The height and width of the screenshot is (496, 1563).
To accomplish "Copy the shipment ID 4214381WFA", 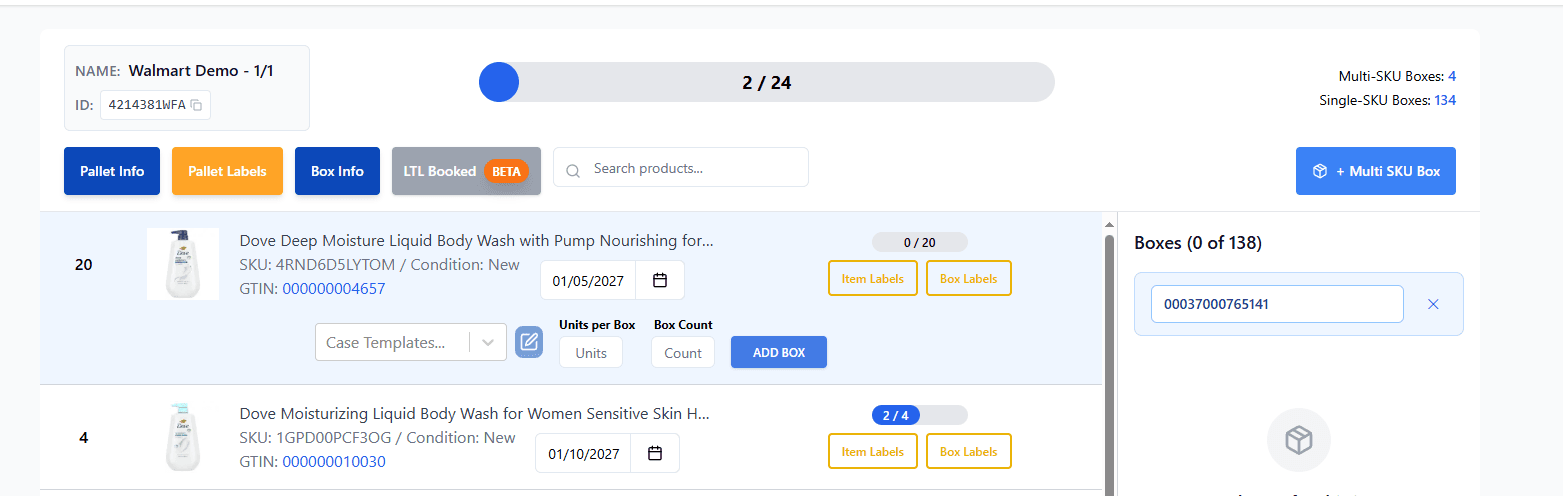I will click(196, 105).
